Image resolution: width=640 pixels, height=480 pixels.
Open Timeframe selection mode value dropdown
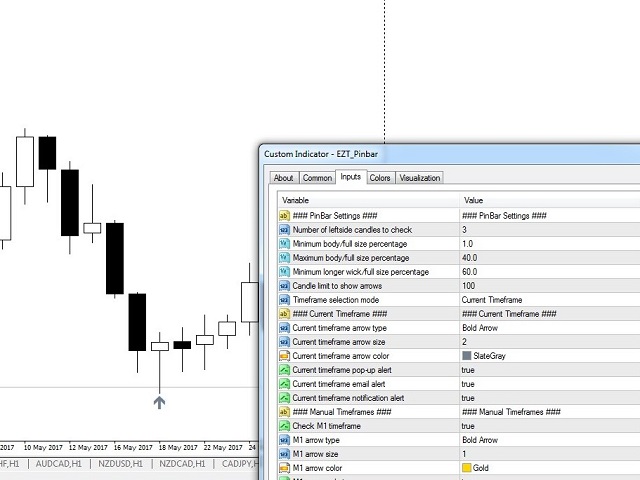490,300
